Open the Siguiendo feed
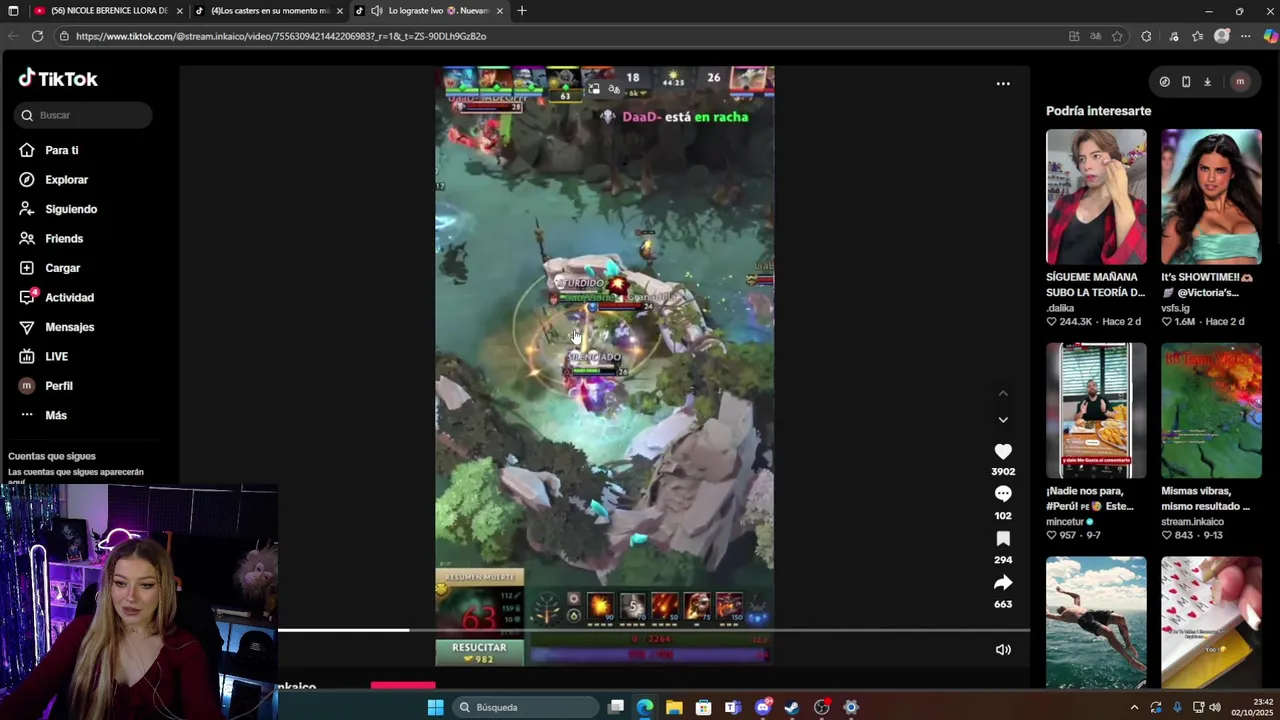1280x720 pixels. click(57, 209)
